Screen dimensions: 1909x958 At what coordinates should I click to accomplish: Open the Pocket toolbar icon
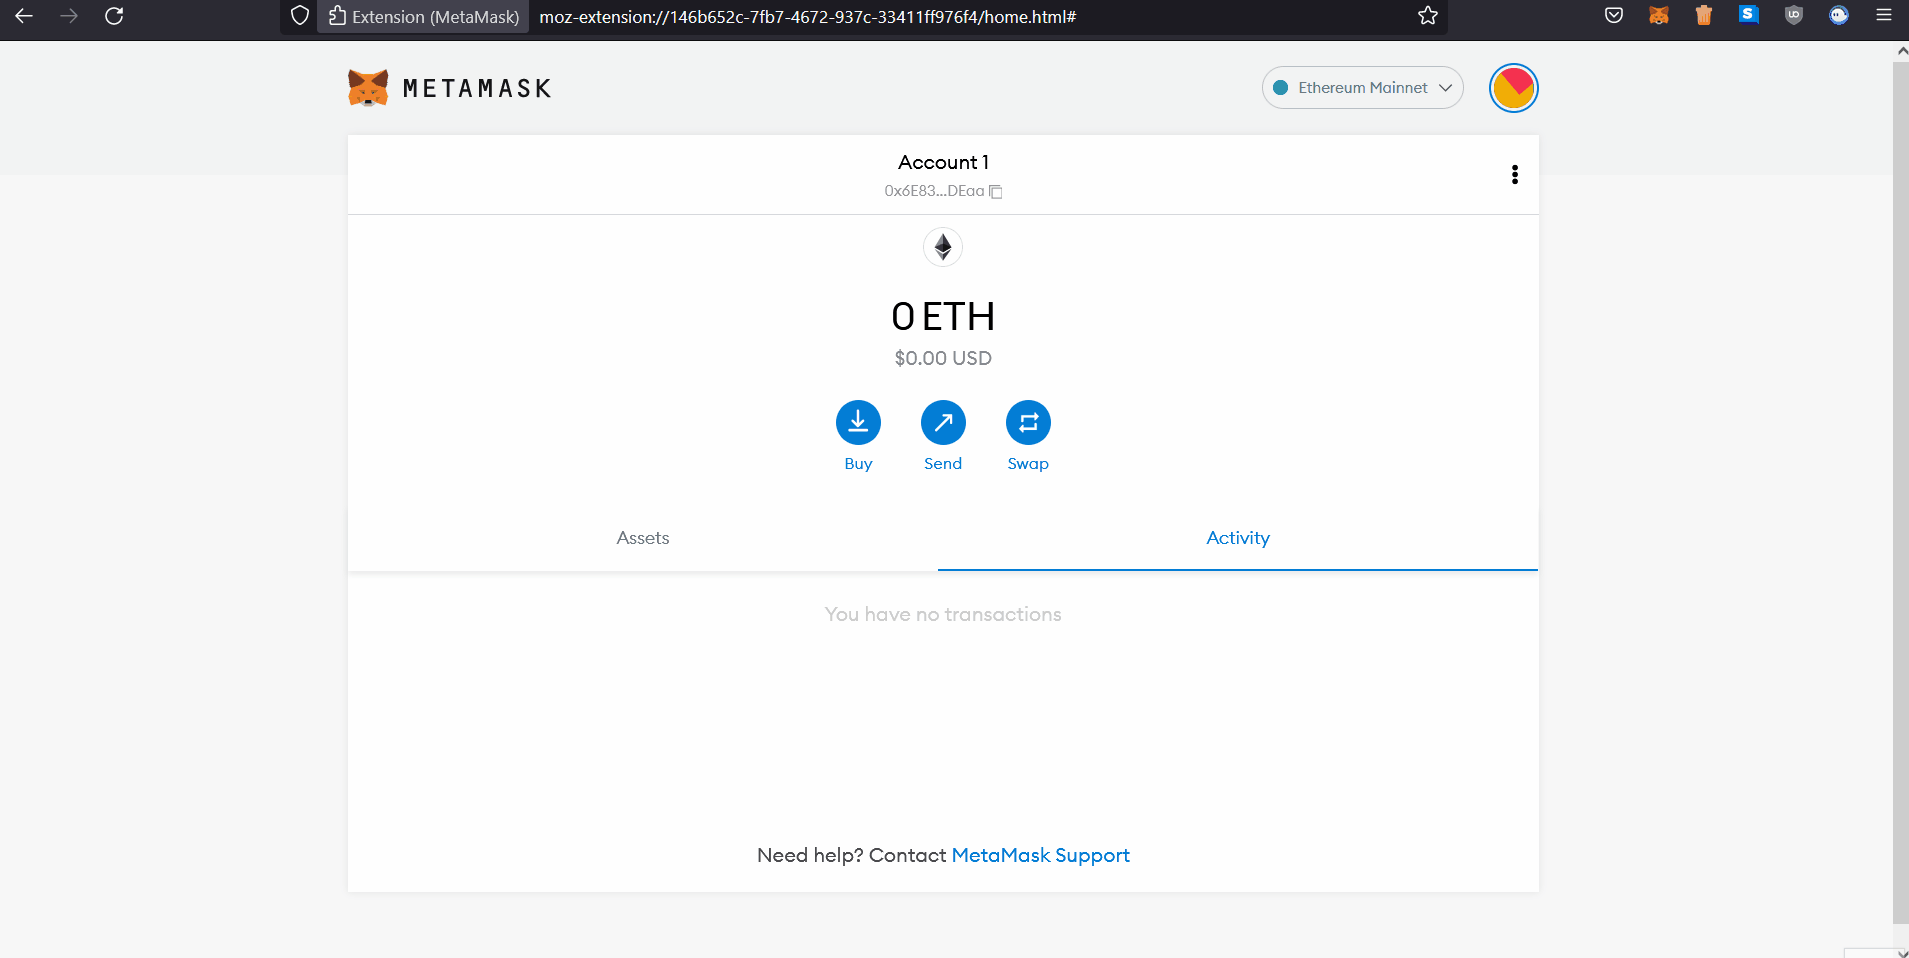1614,15
